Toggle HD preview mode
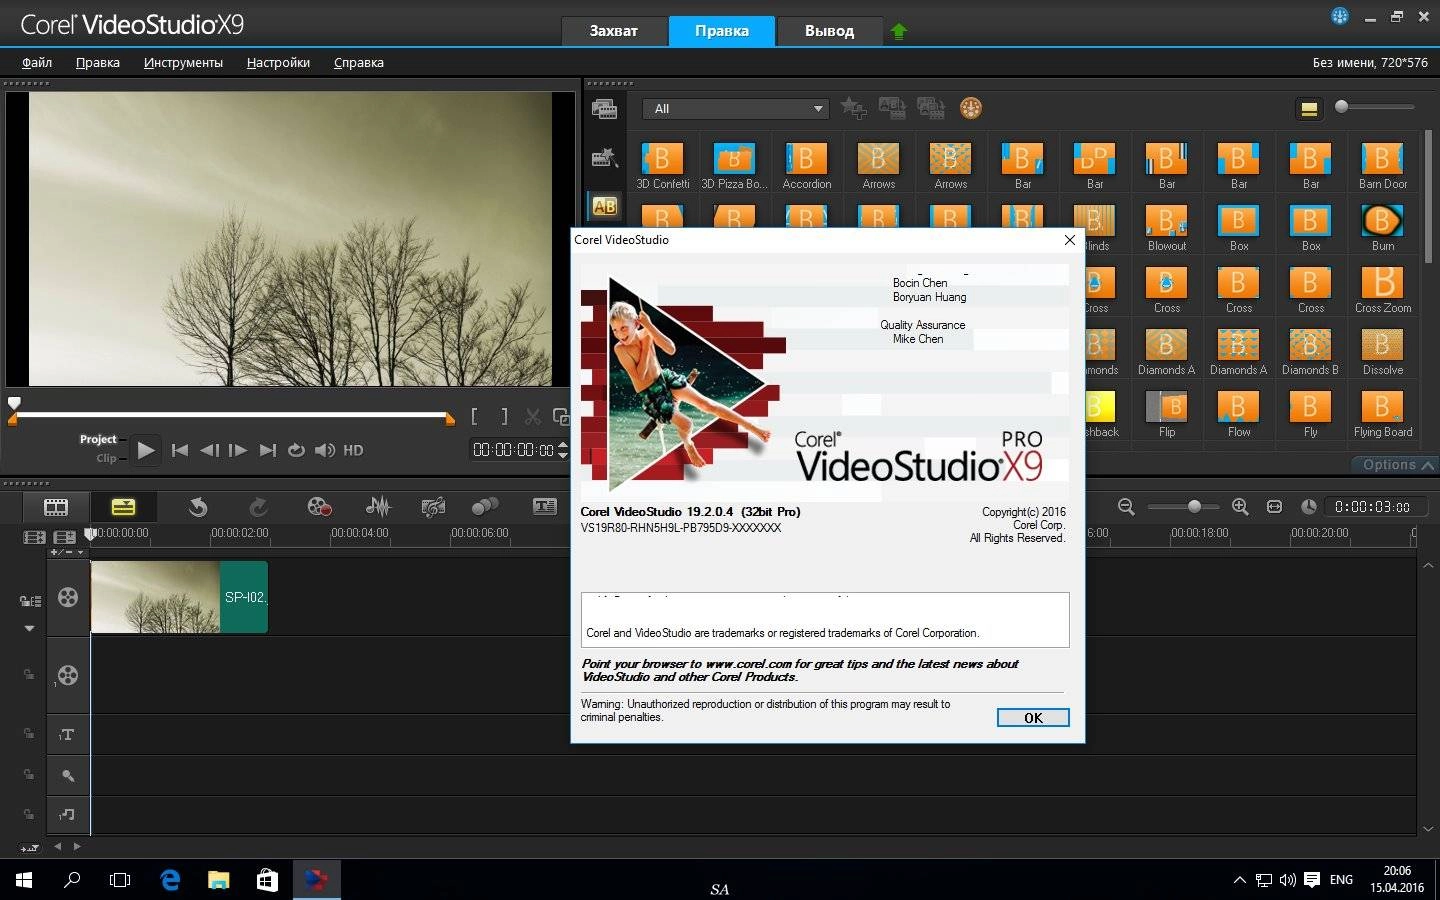Viewport: 1440px width, 900px height. 353,450
